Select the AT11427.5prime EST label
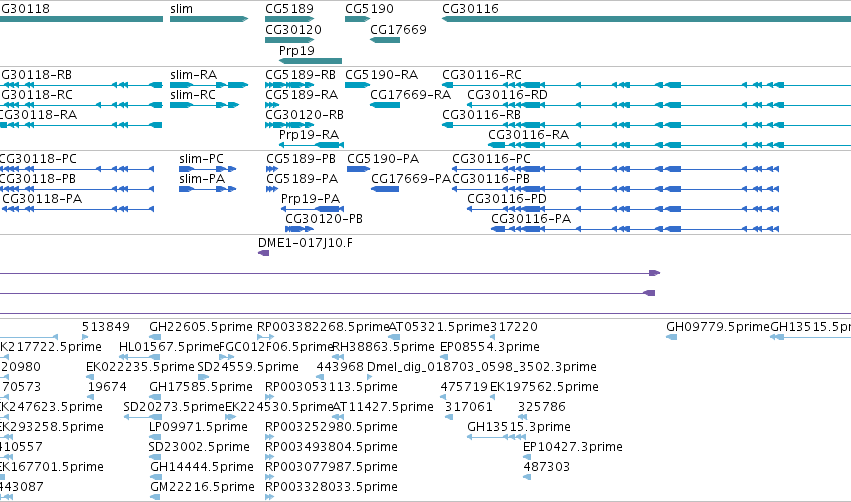The image size is (851, 502). pos(383,408)
